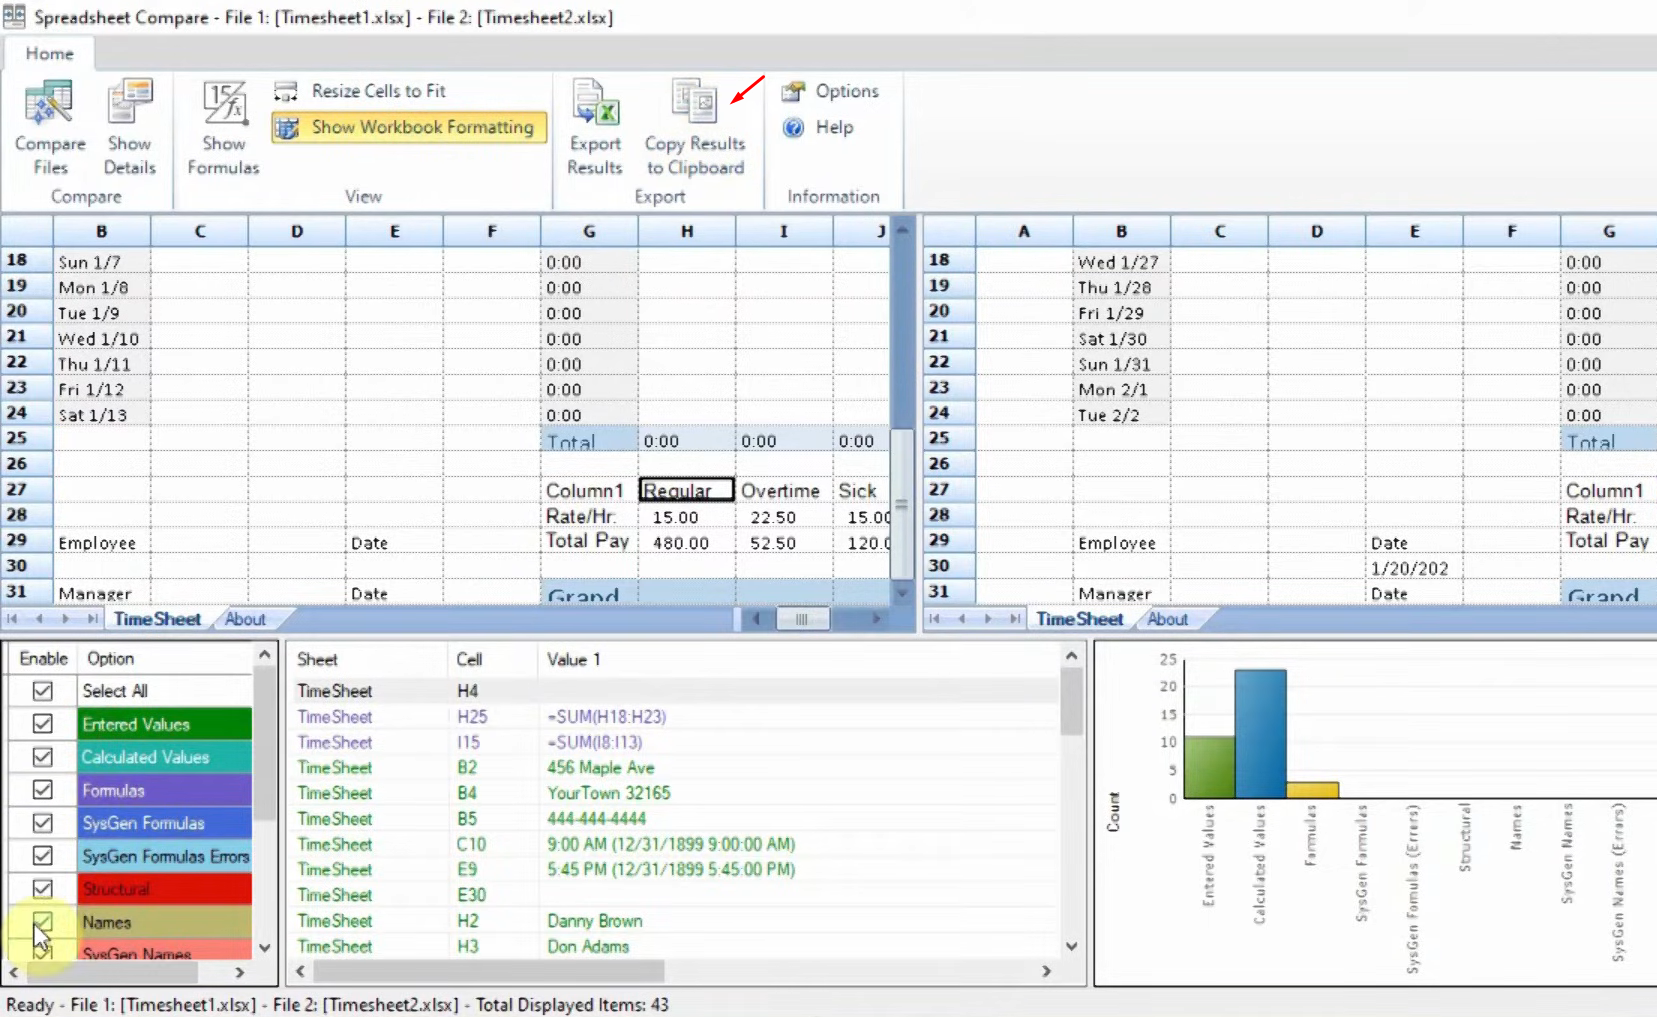Click Calculated Values bar in chart
Viewport: 1657px width, 1017px height.
[x=1260, y=734]
